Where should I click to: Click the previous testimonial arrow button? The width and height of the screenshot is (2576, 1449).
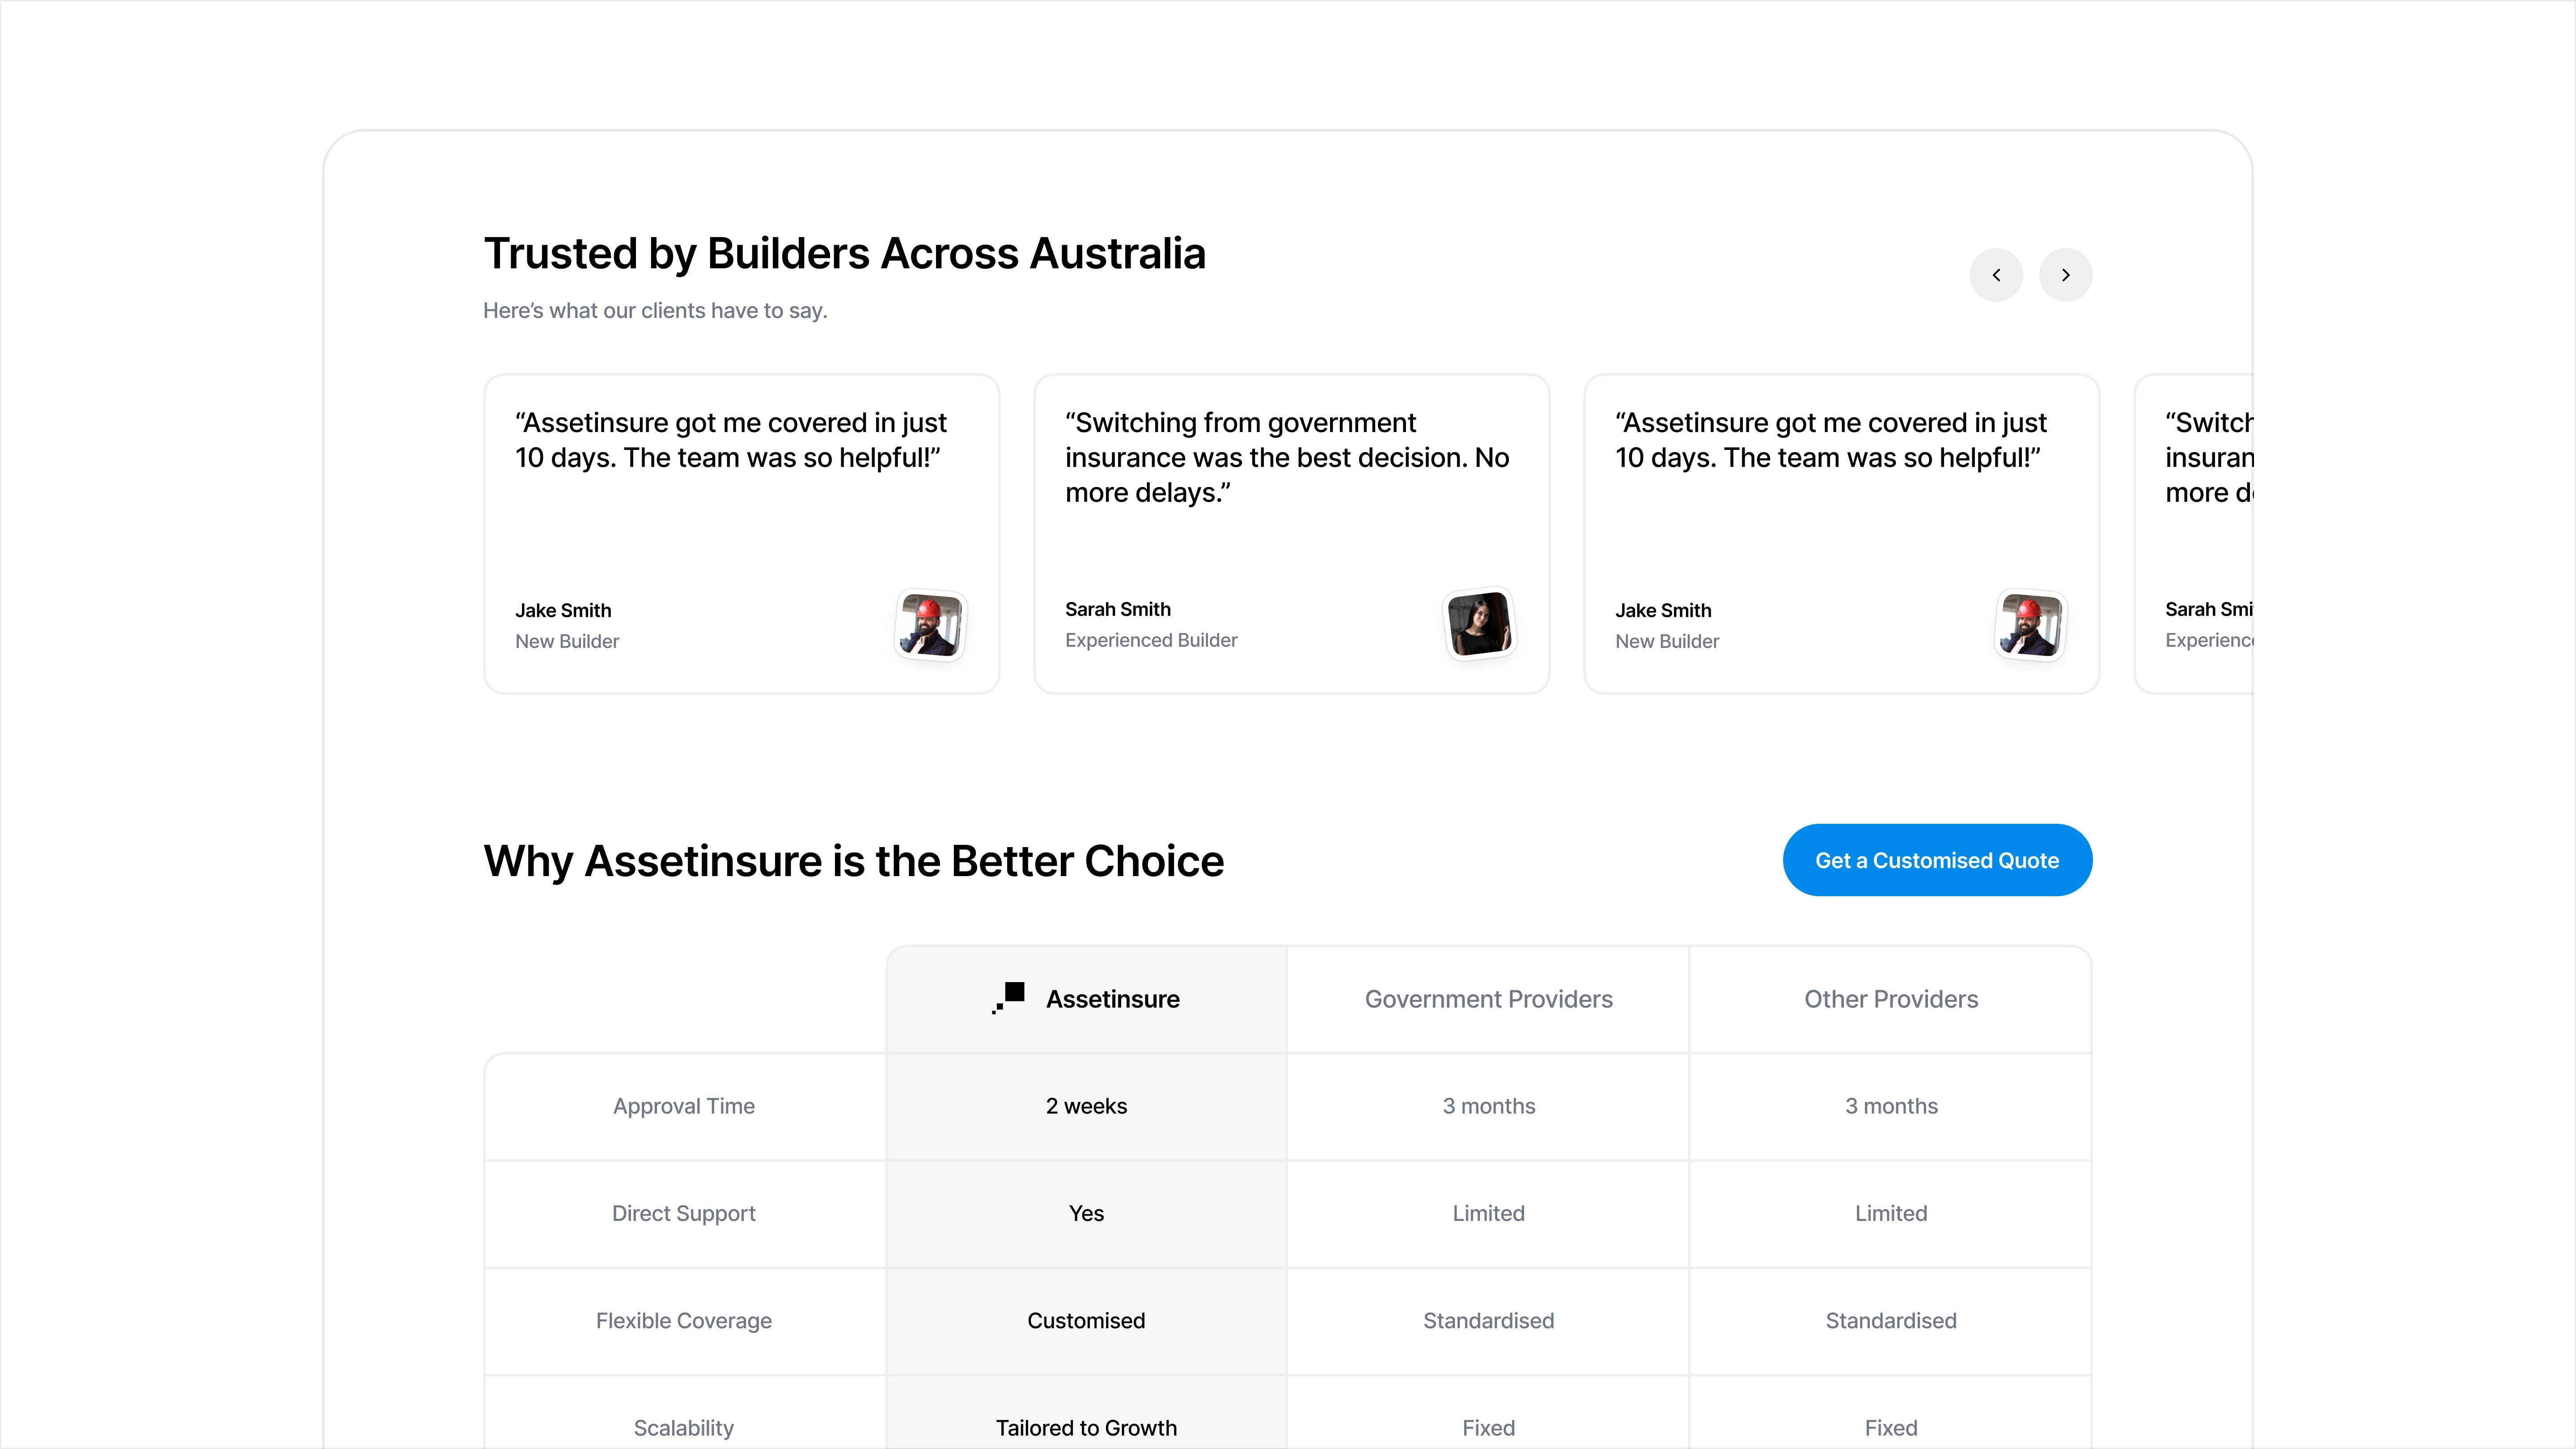coord(1996,275)
